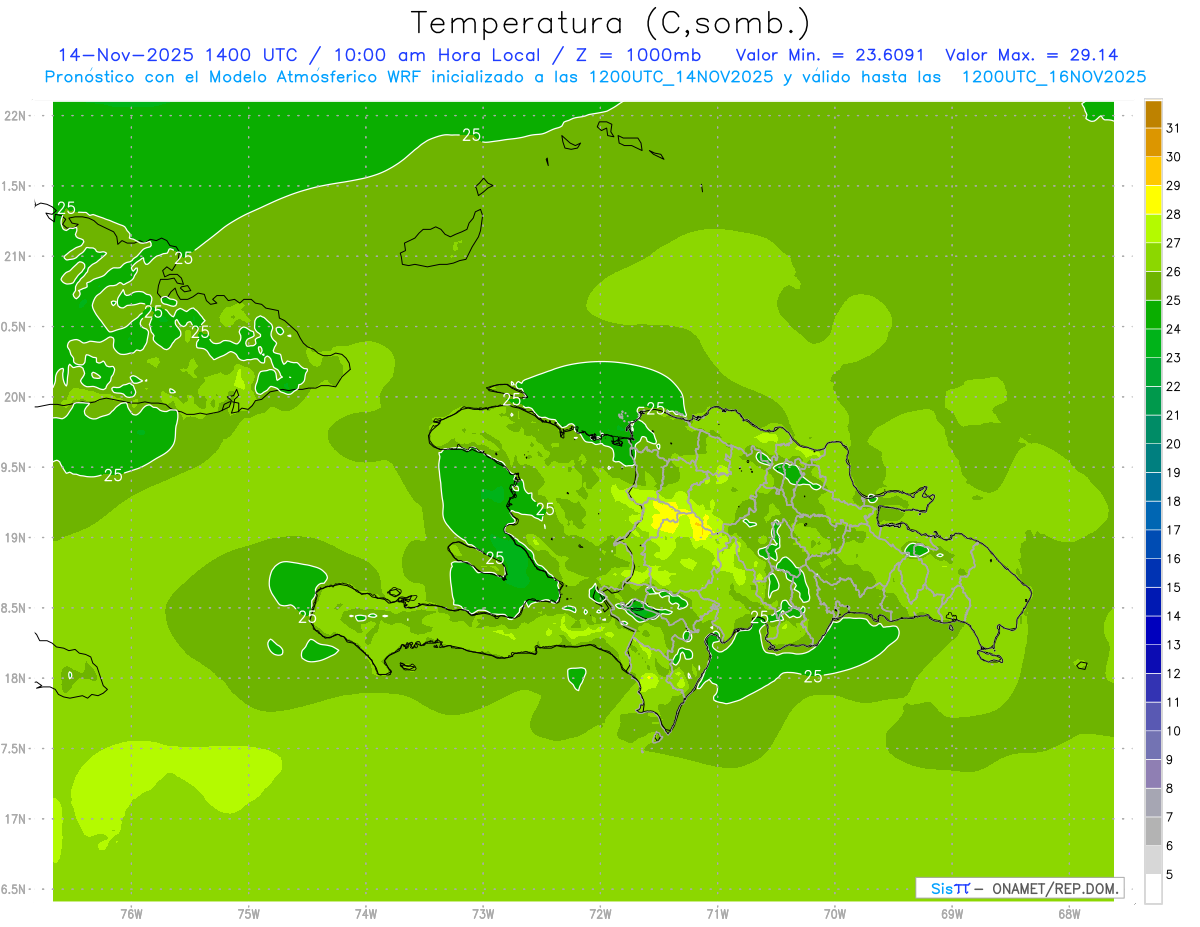
Task: Click the '70W' longitude axis label
Action: click(x=834, y=913)
